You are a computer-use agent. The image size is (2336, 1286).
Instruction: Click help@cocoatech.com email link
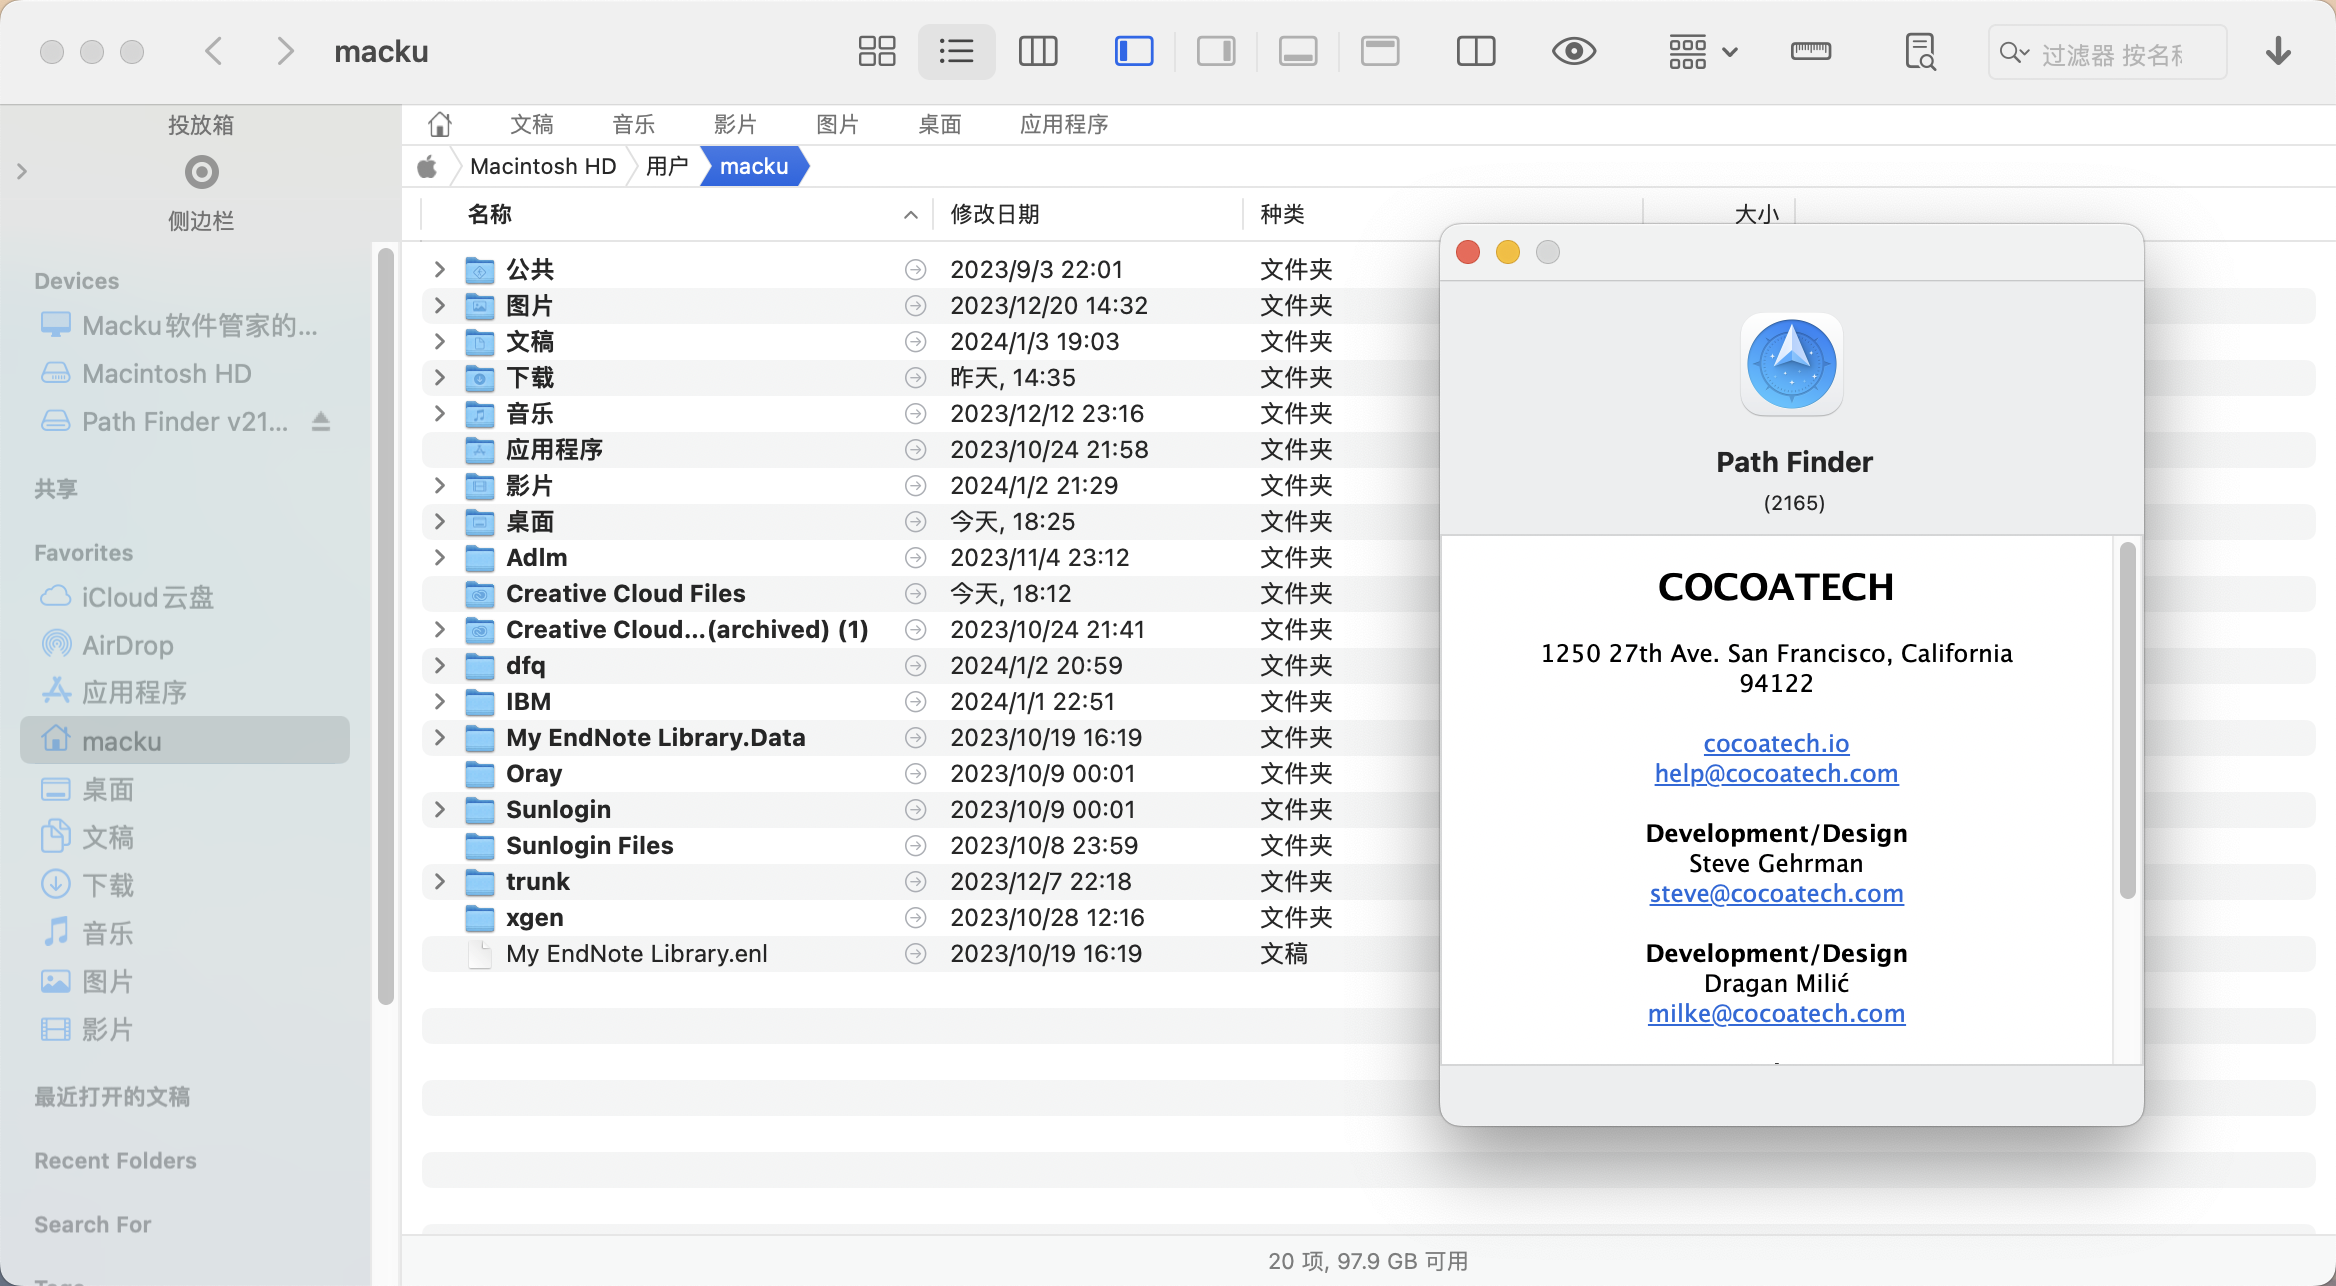[1776, 773]
